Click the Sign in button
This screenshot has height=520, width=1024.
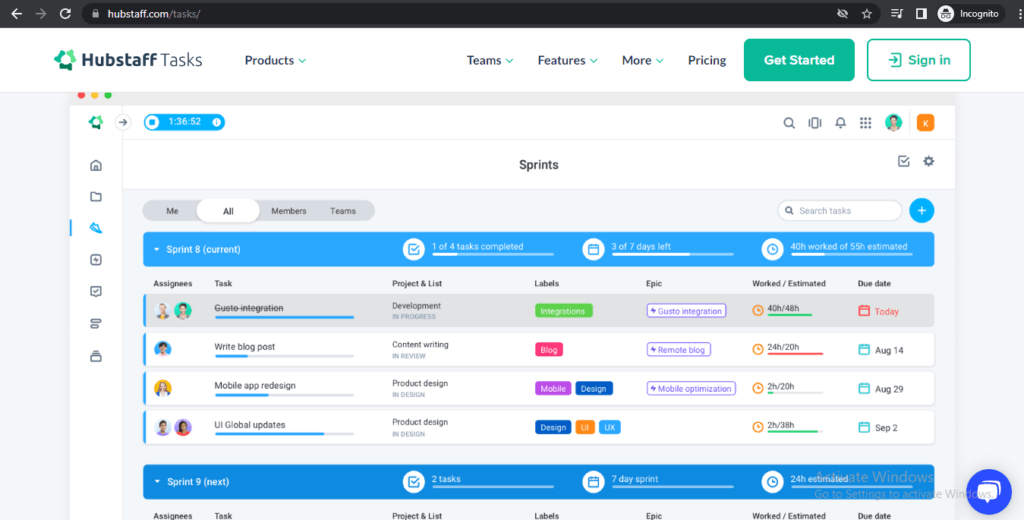pyautogui.click(x=918, y=60)
